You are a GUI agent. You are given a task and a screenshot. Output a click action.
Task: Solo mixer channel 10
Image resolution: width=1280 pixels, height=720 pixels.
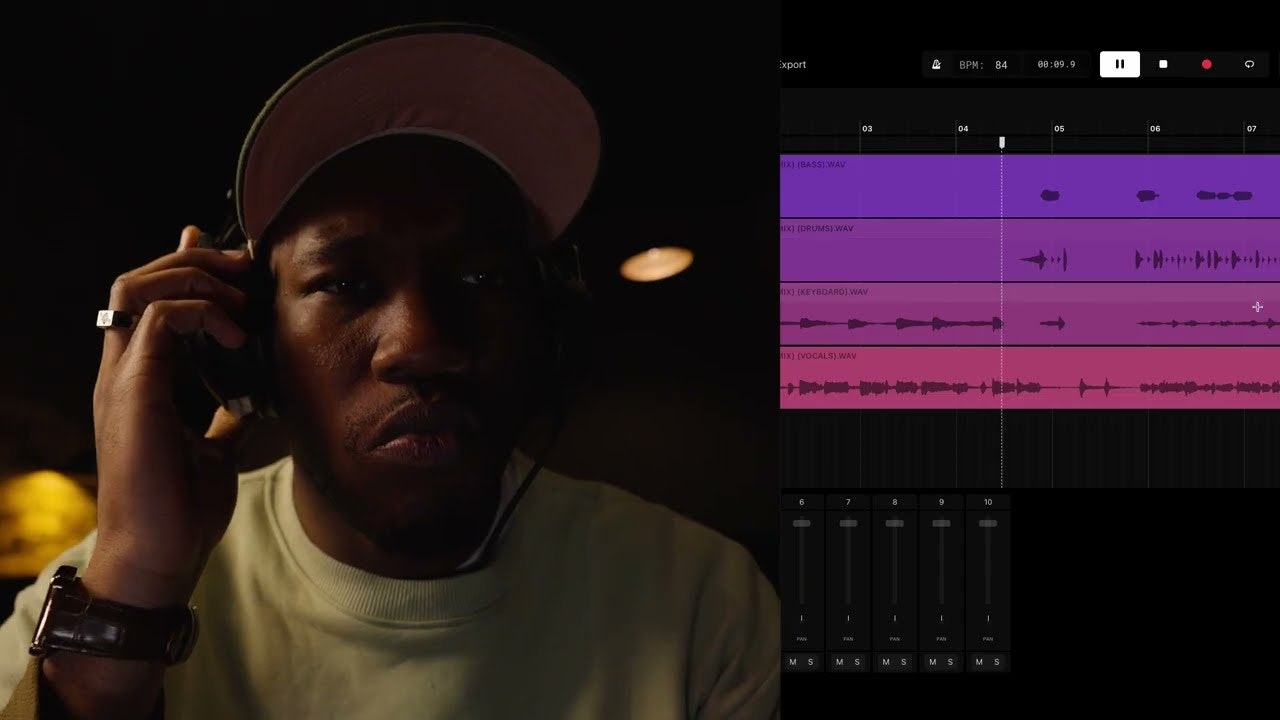(996, 662)
